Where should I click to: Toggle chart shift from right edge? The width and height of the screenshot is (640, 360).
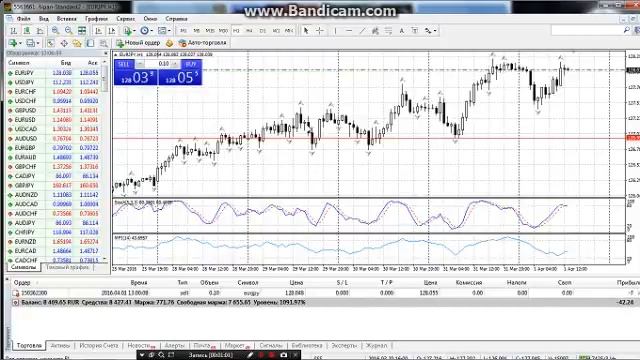point(111,31)
